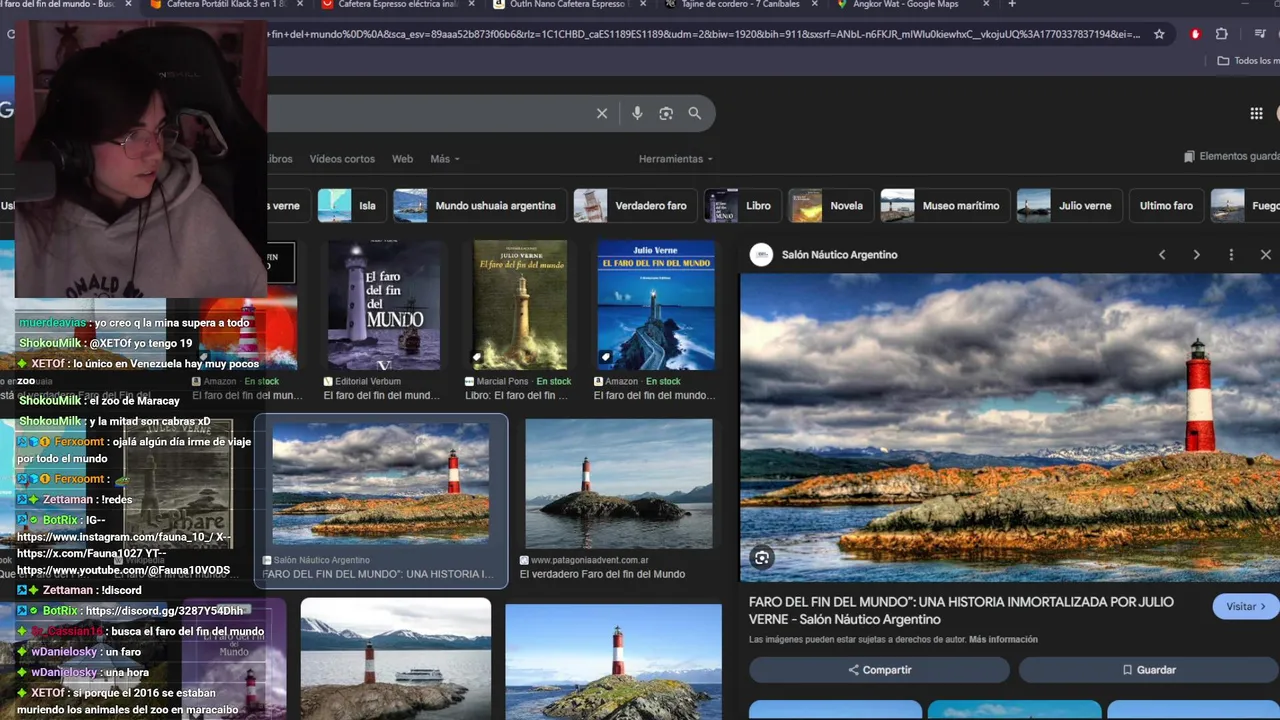The height and width of the screenshot is (720, 1280).
Task: Close the Angkor Wat Google Maps tab
Action: tap(986, 5)
